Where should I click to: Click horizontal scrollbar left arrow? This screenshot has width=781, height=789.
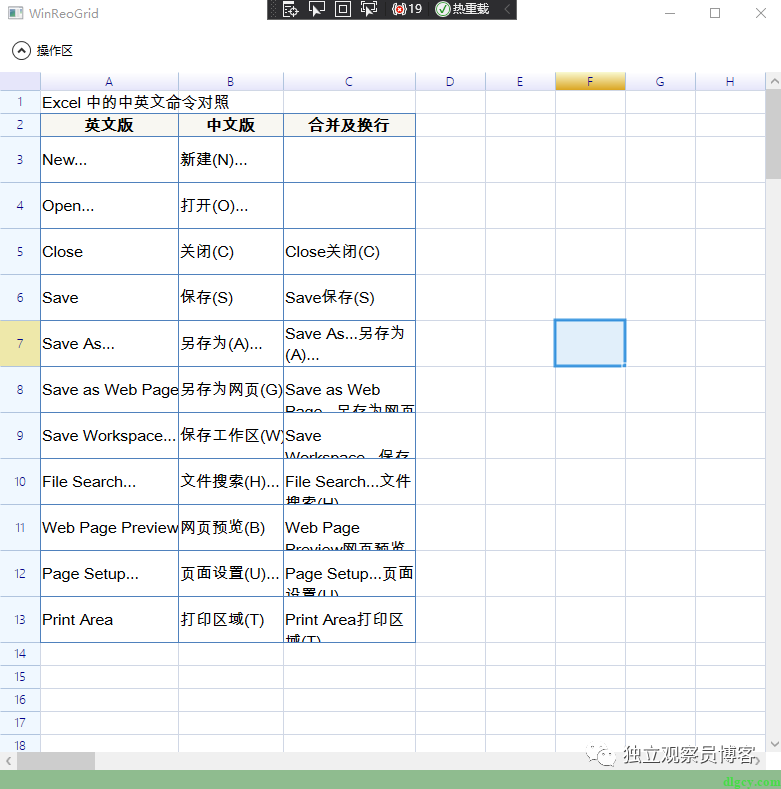pyautogui.click(x=8, y=761)
